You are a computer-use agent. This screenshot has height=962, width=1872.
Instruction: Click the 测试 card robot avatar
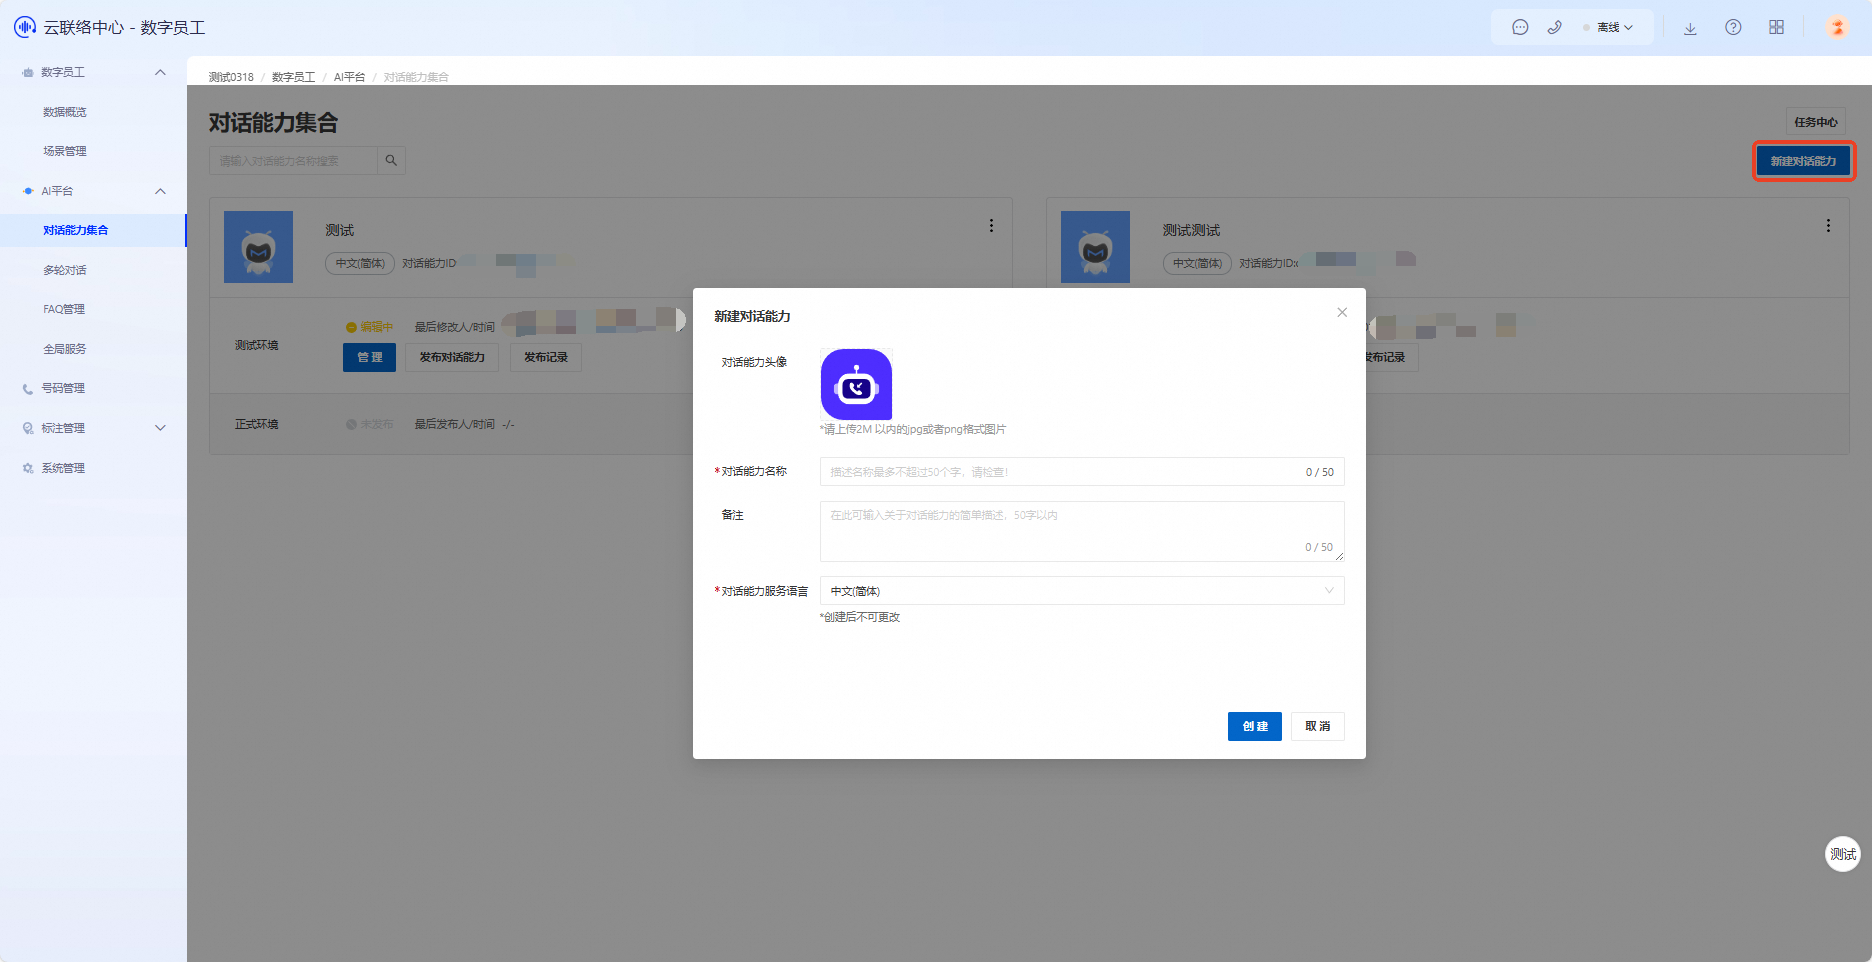click(258, 247)
